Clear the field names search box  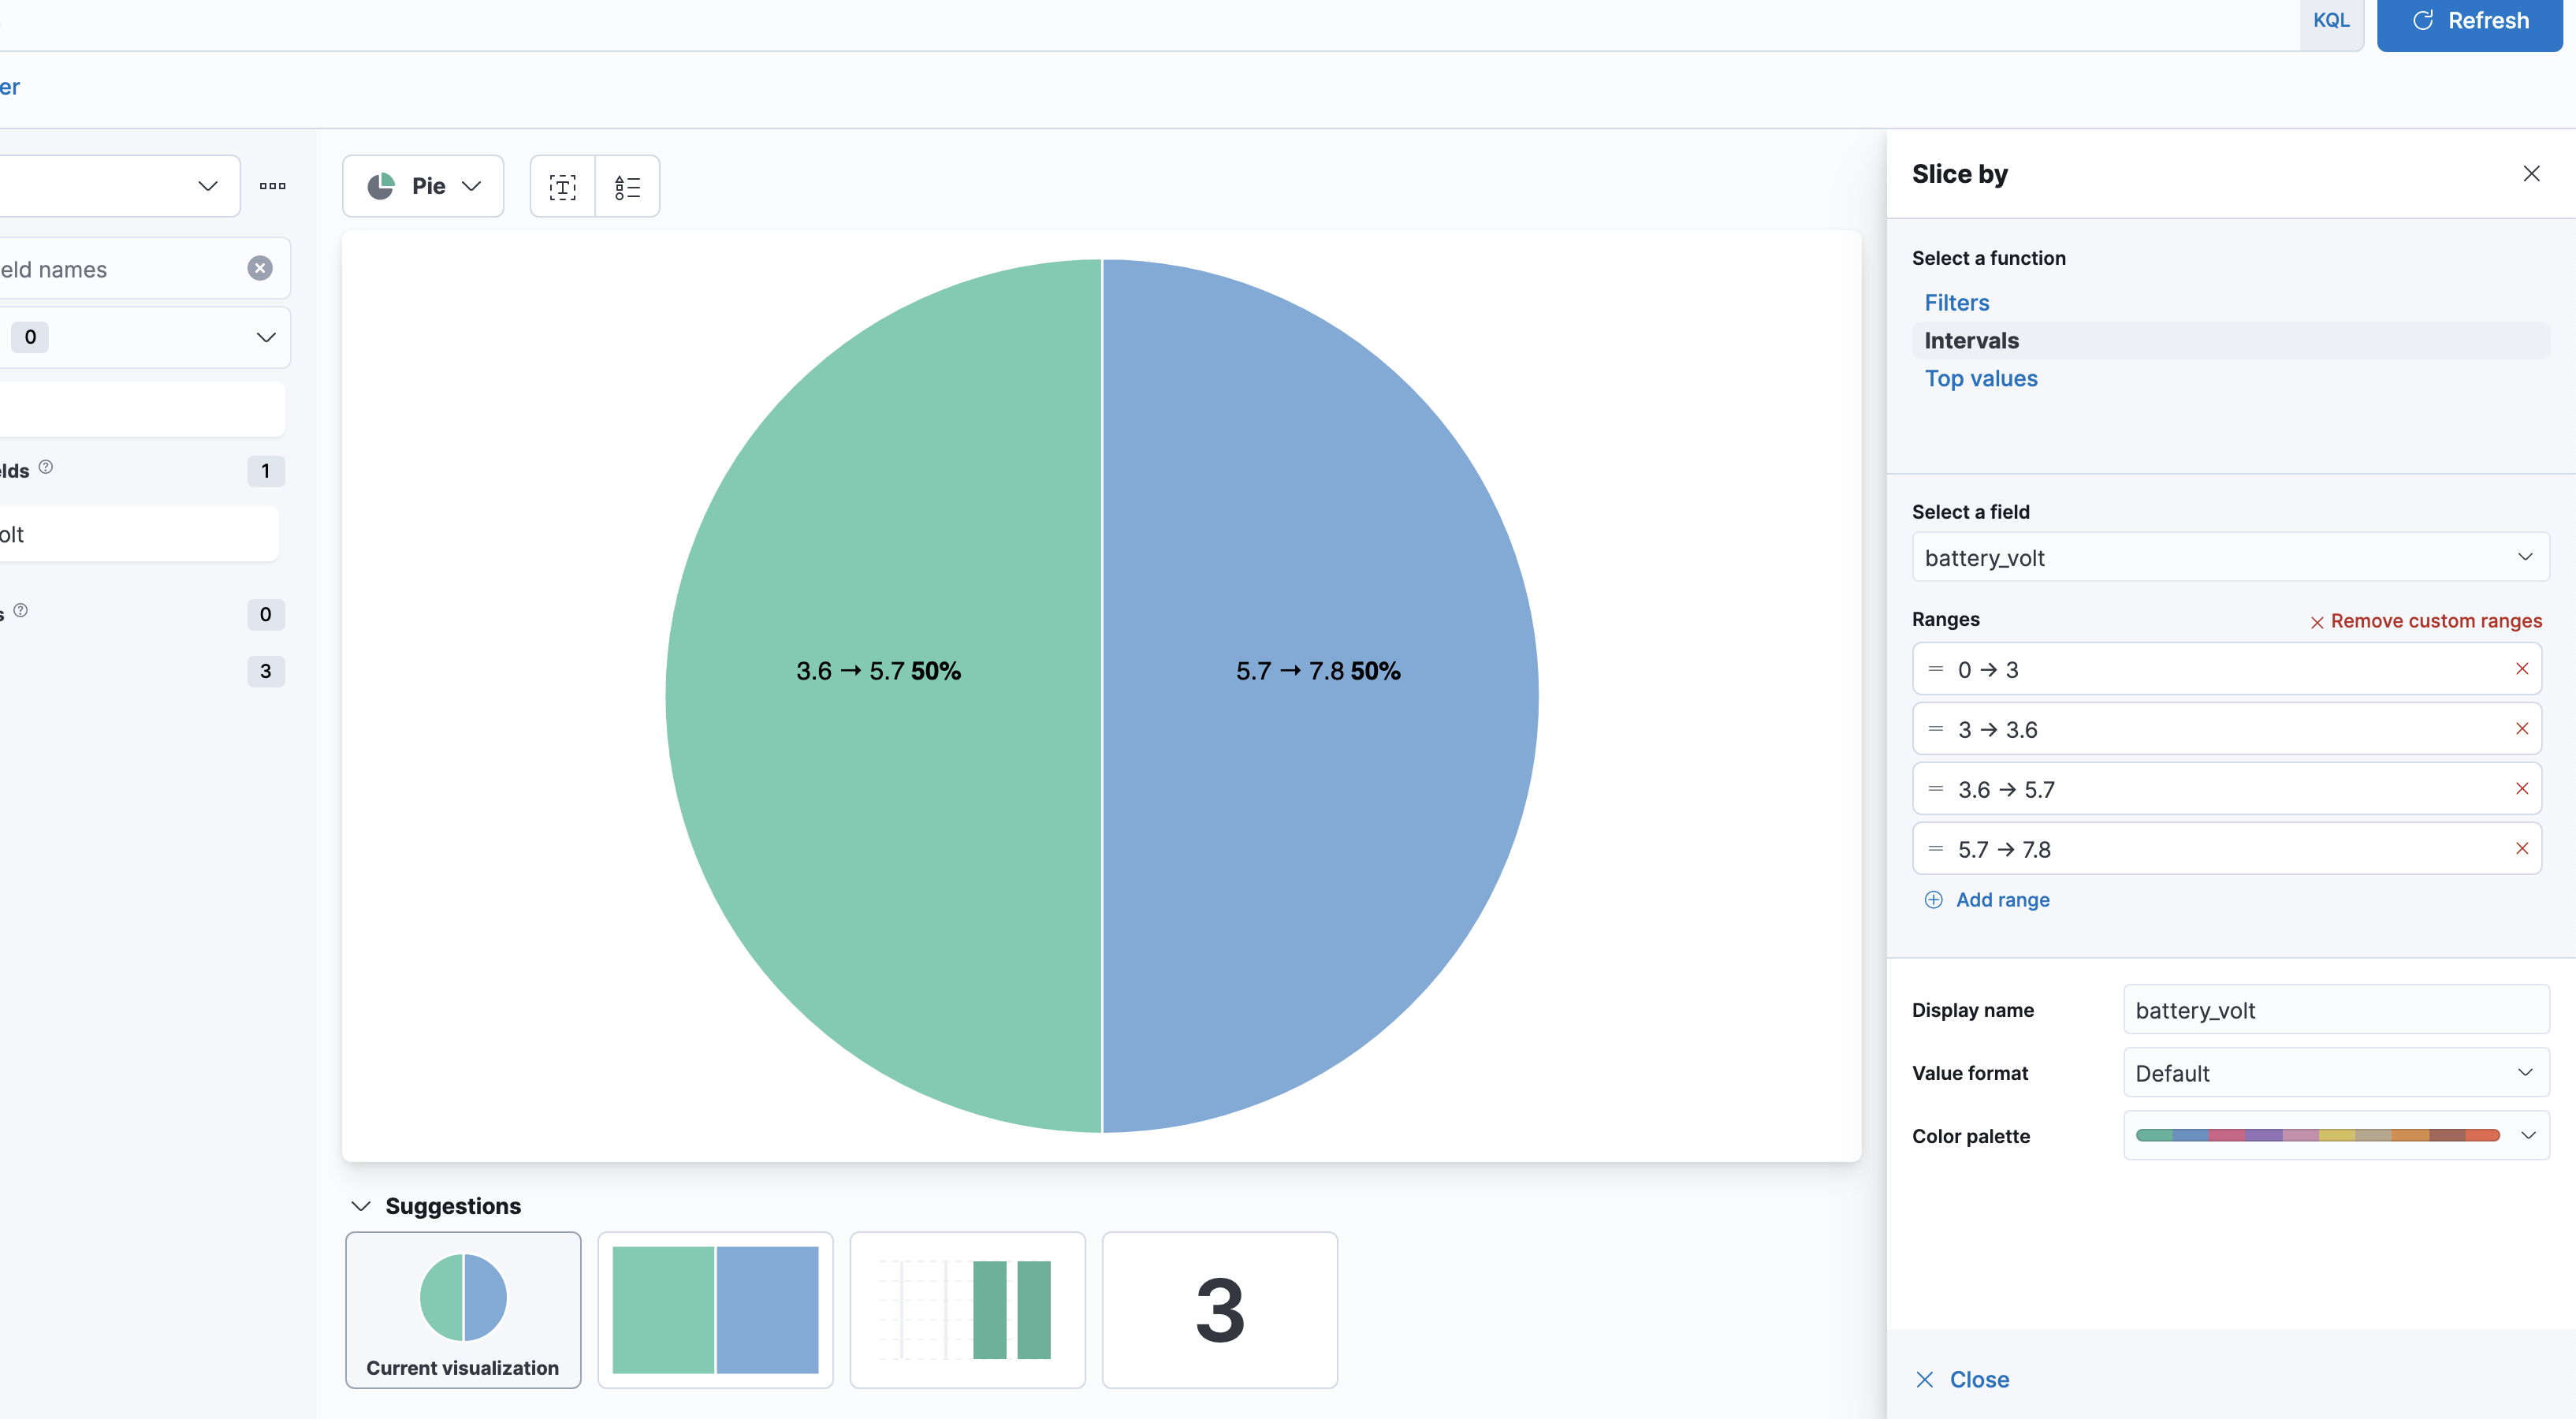pyautogui.click(x=260, y=268)
